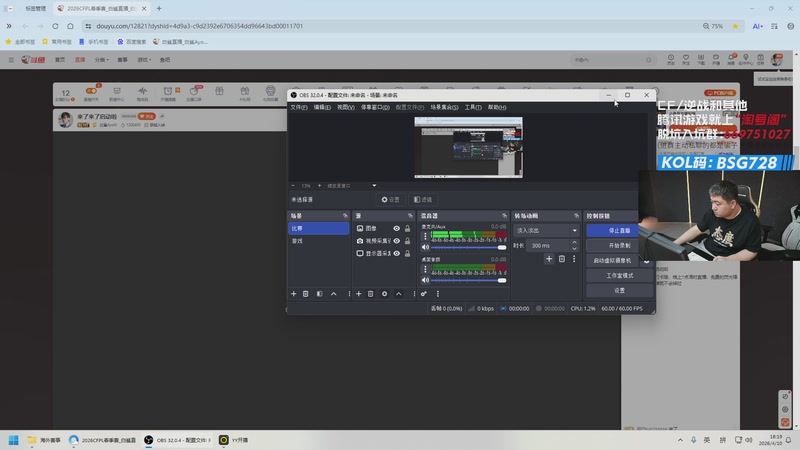Decrease transition duration with down arrow

(x=574, y=248)
